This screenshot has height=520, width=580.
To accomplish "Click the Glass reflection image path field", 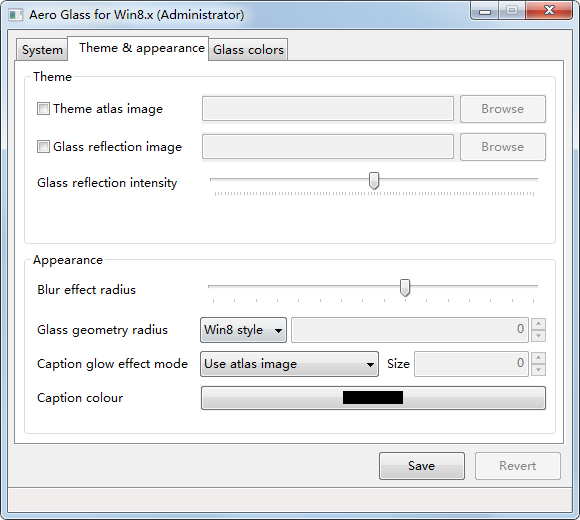I will [x=328, y=146].
